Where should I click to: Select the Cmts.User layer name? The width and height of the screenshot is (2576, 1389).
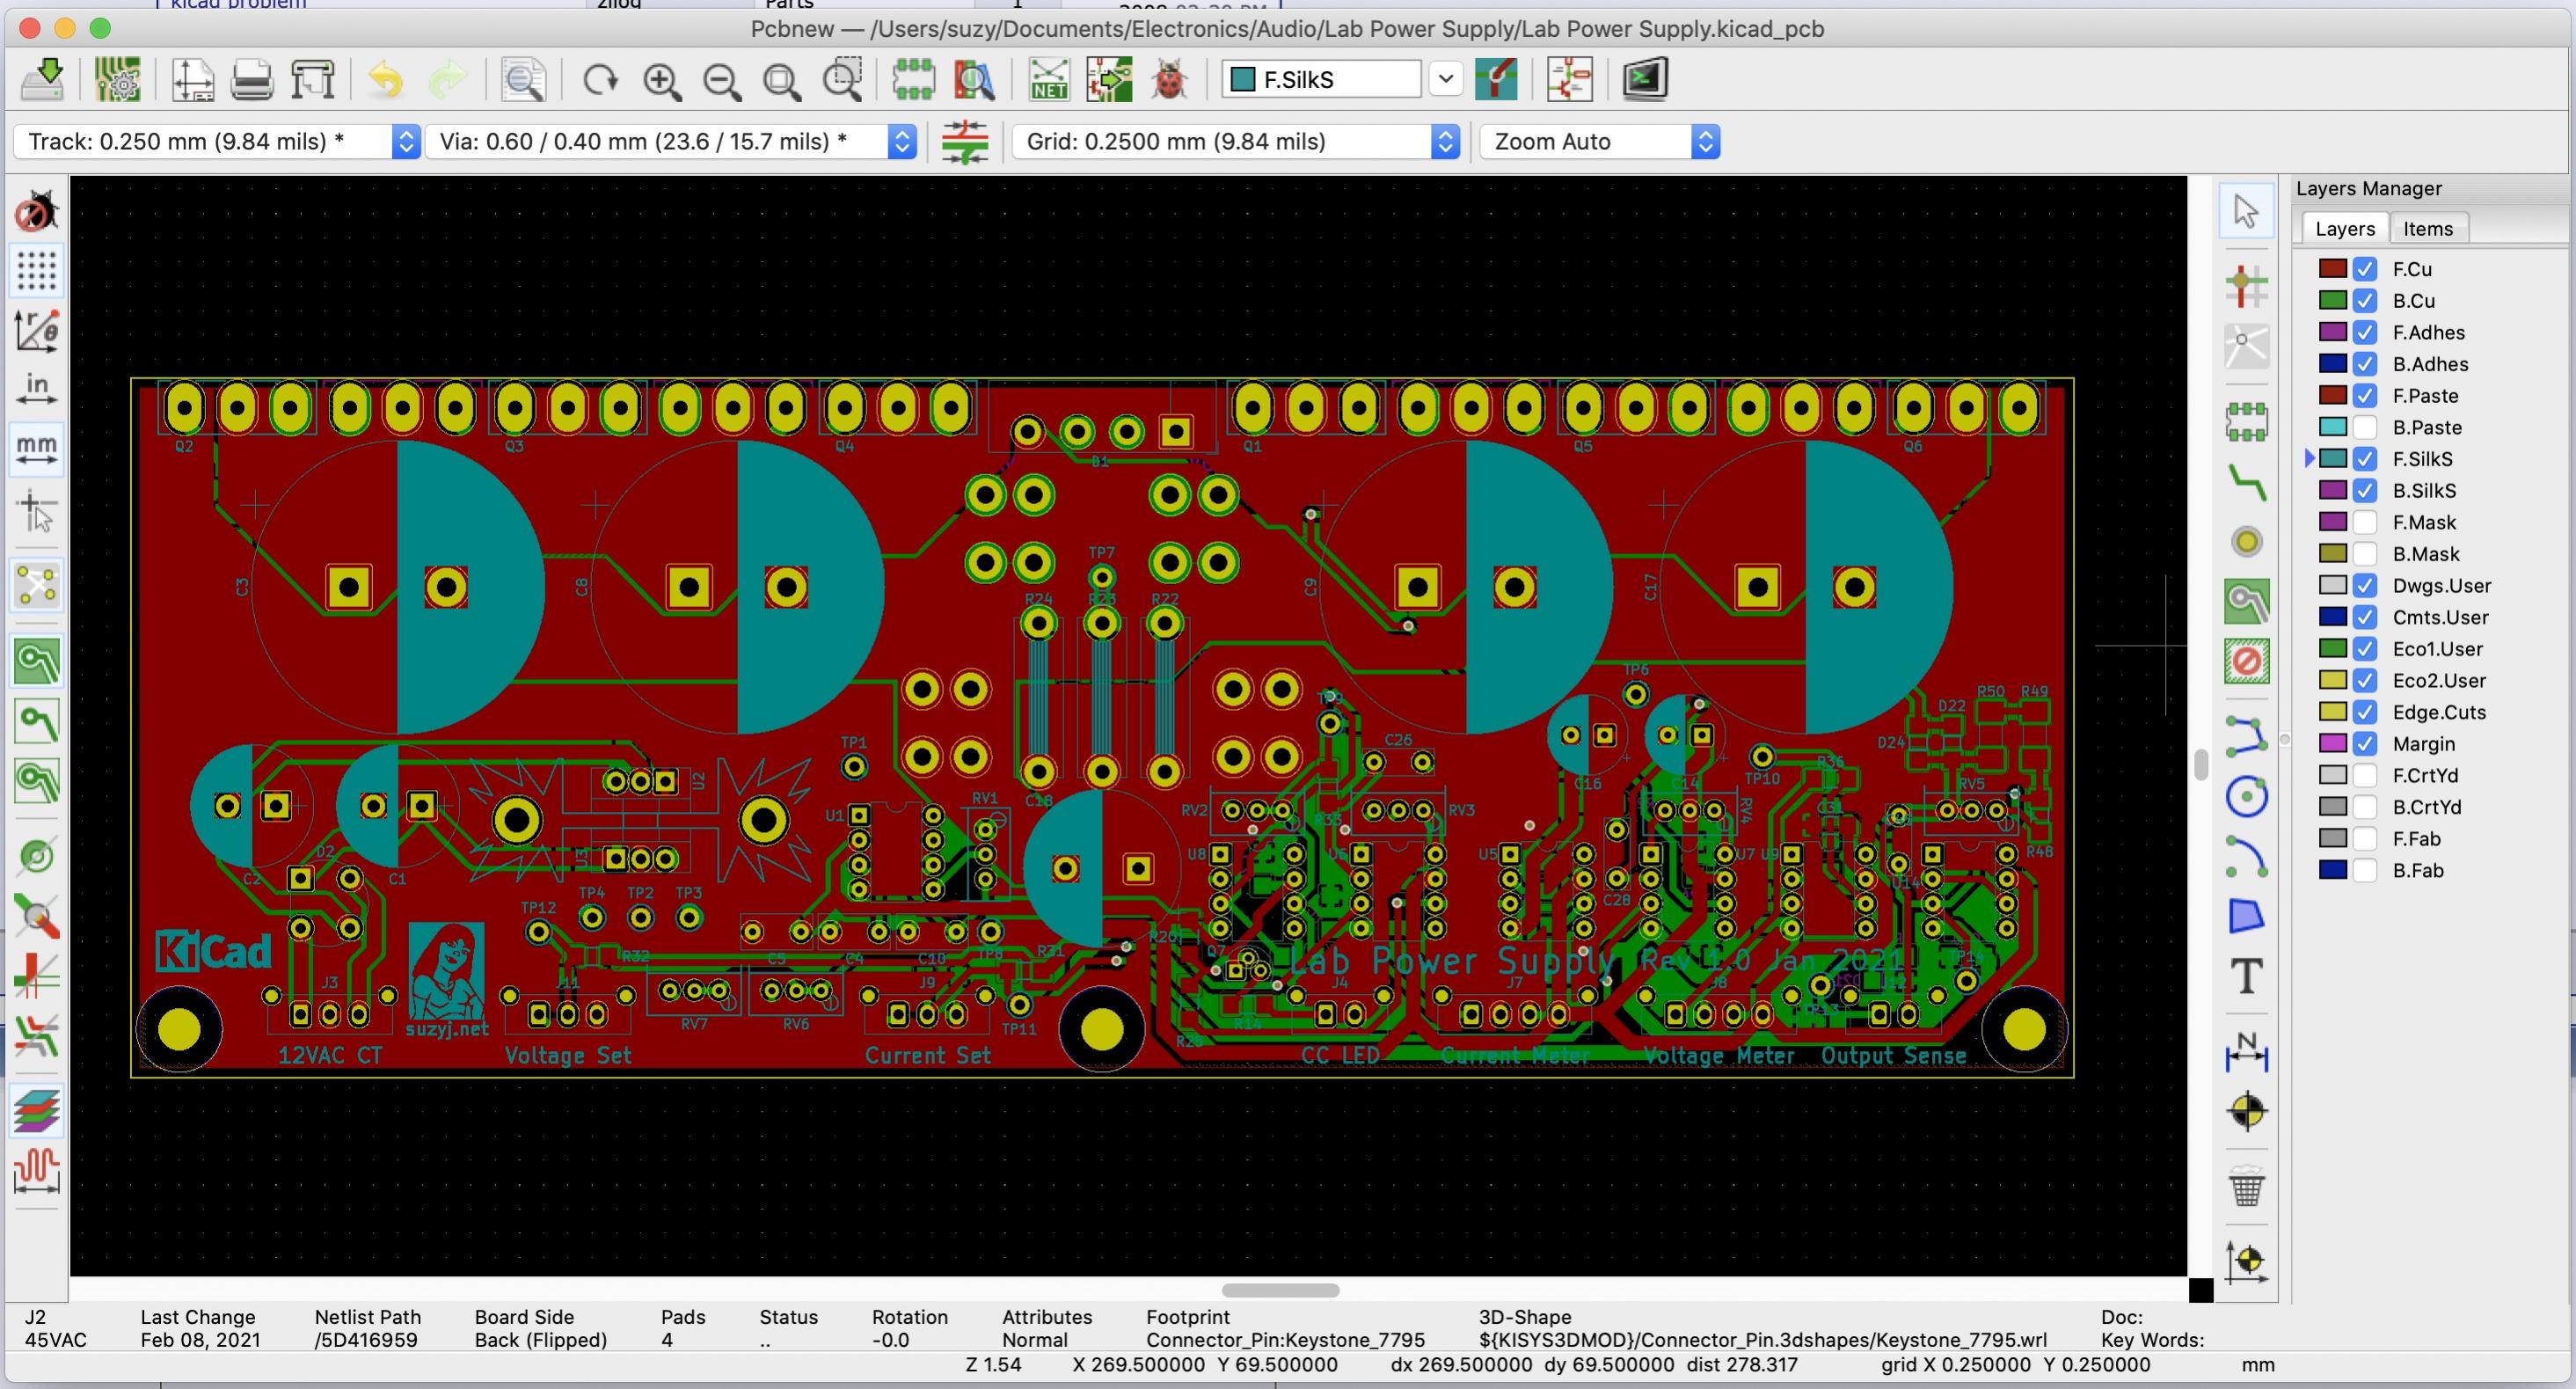point(2441,617)
